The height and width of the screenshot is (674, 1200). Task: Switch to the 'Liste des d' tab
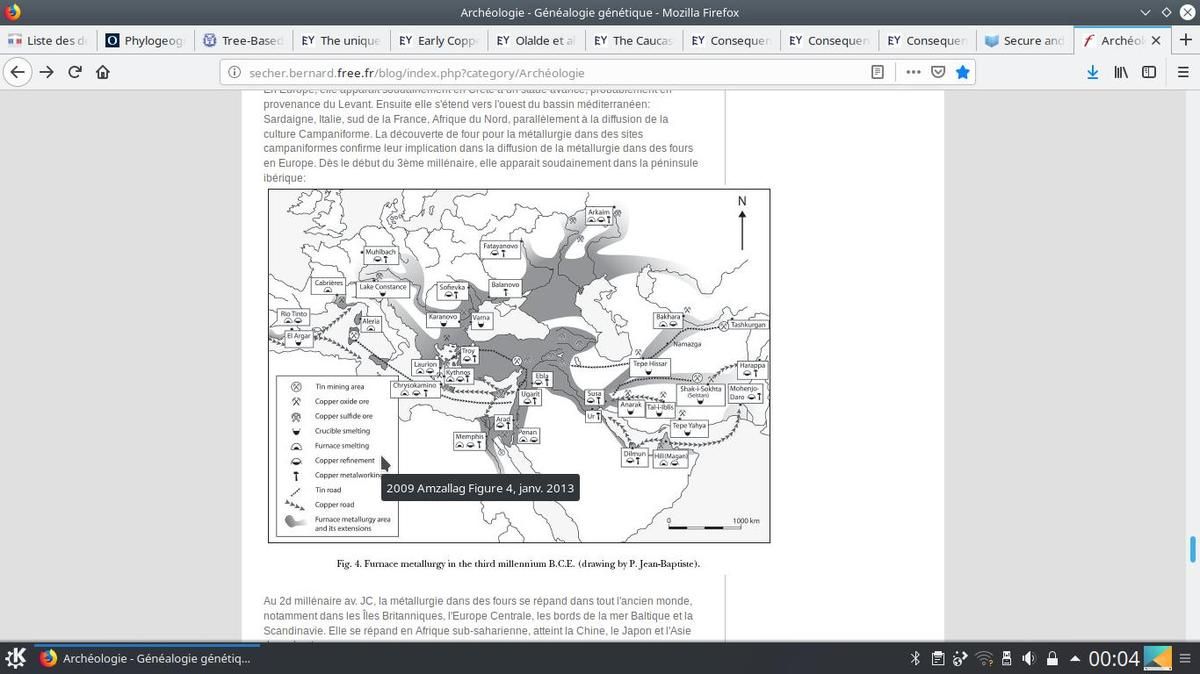47,41
